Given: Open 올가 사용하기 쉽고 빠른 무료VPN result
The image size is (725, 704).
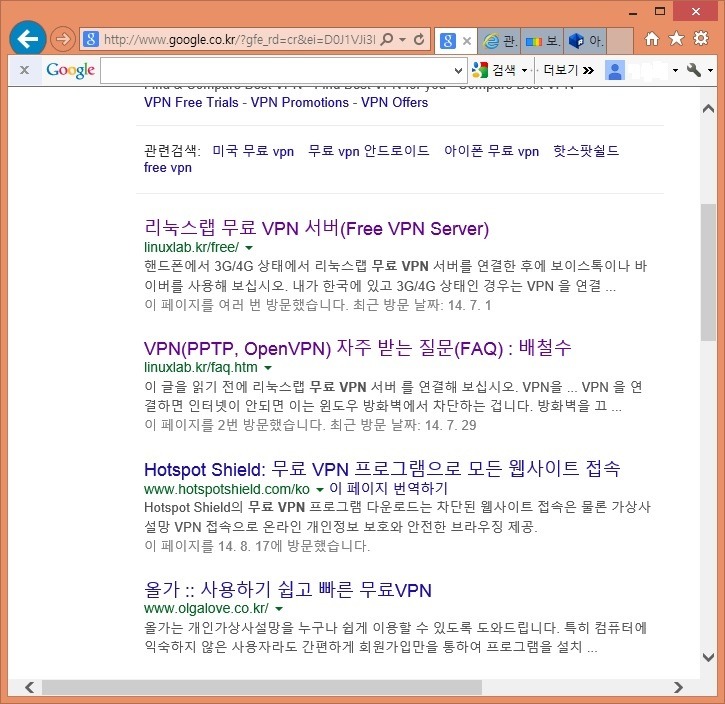Looking at the screenshot, I should (x=288, y=590).
